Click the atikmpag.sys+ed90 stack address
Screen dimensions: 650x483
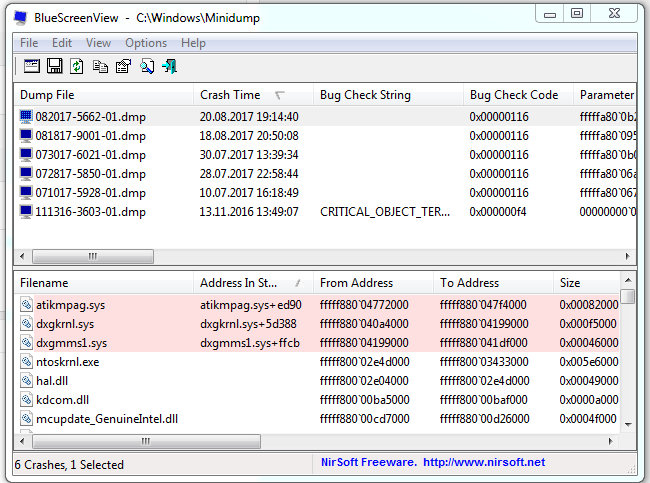[x=251, y=305]
